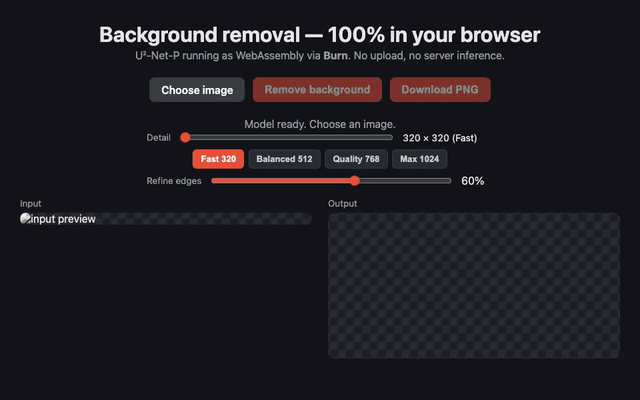The width and height of the screenshot is (640, 400).
Task: Click the Detail slider handle
Action: (x=185, y=138)
